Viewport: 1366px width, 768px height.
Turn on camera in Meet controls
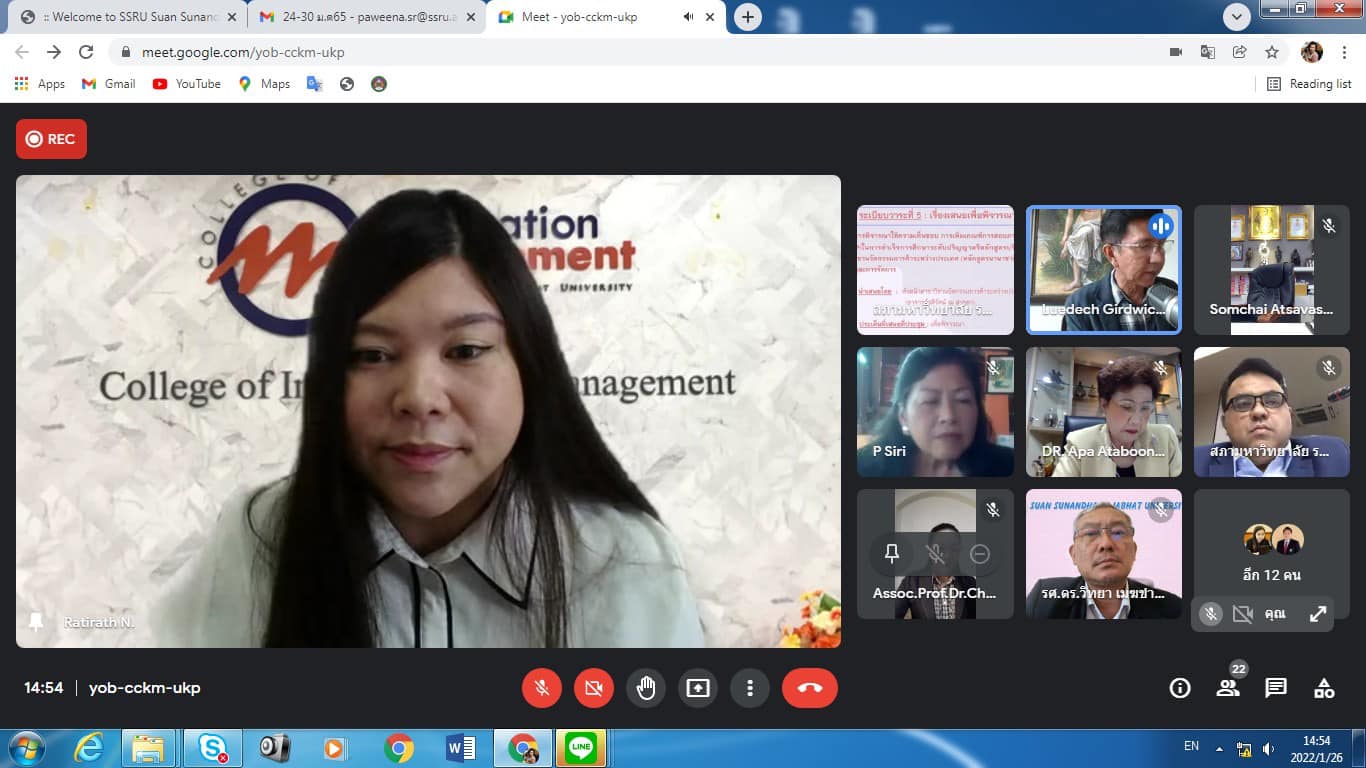click(593, 688)
